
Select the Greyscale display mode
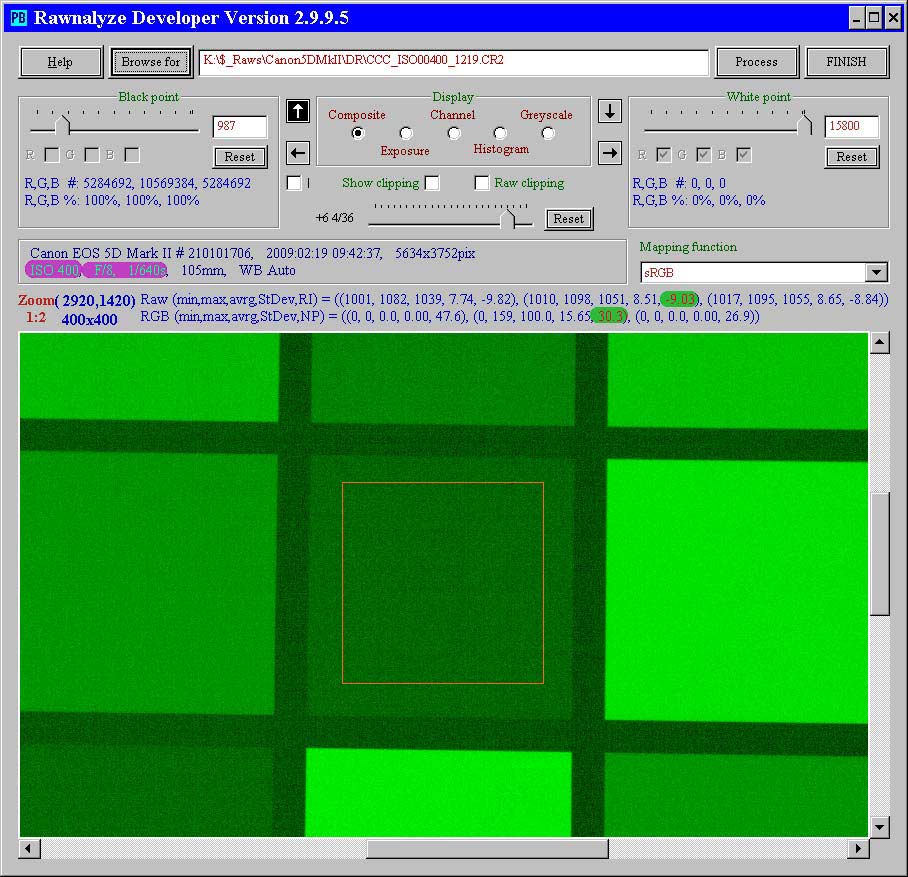click(x=548, y=133)
